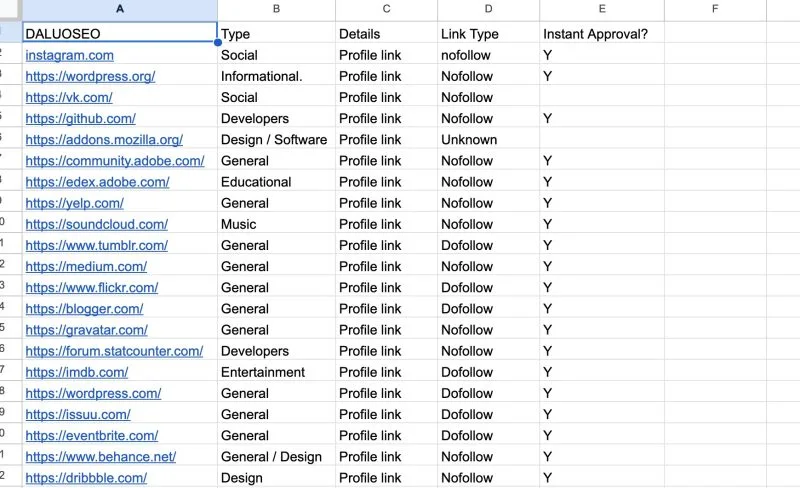Screen dimensions: 800x488
Task: Select the Educational cell
Action: pos(277,182)
